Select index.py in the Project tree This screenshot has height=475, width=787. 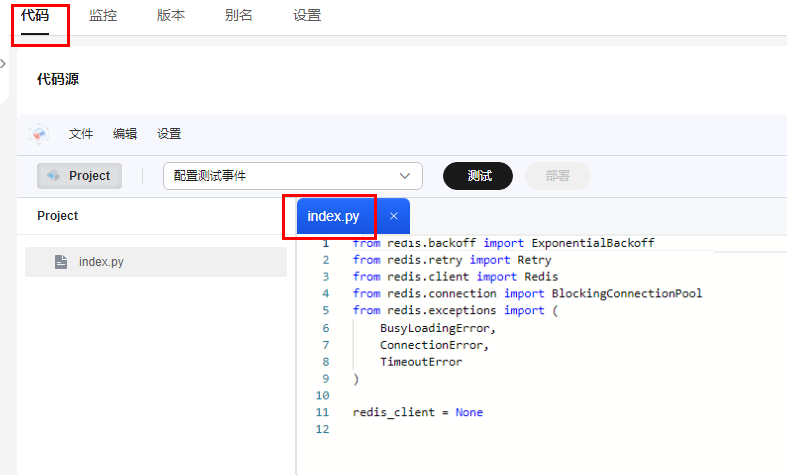[101, 262]
